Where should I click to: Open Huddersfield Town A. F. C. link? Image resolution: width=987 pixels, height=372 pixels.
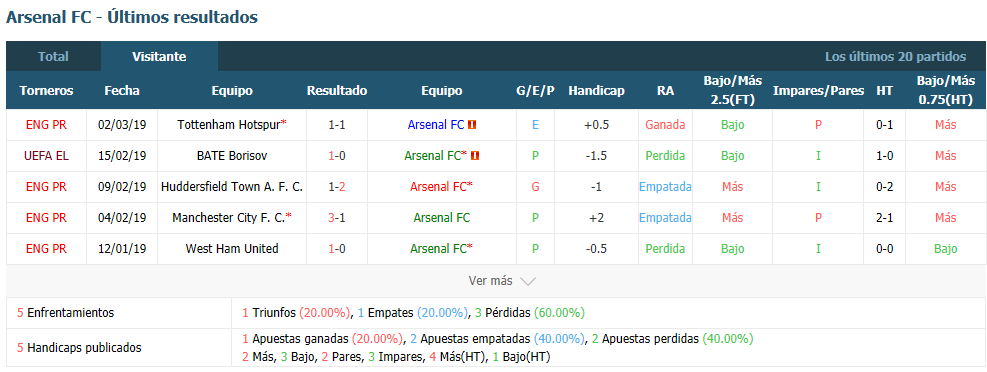(x=232, y=186)
